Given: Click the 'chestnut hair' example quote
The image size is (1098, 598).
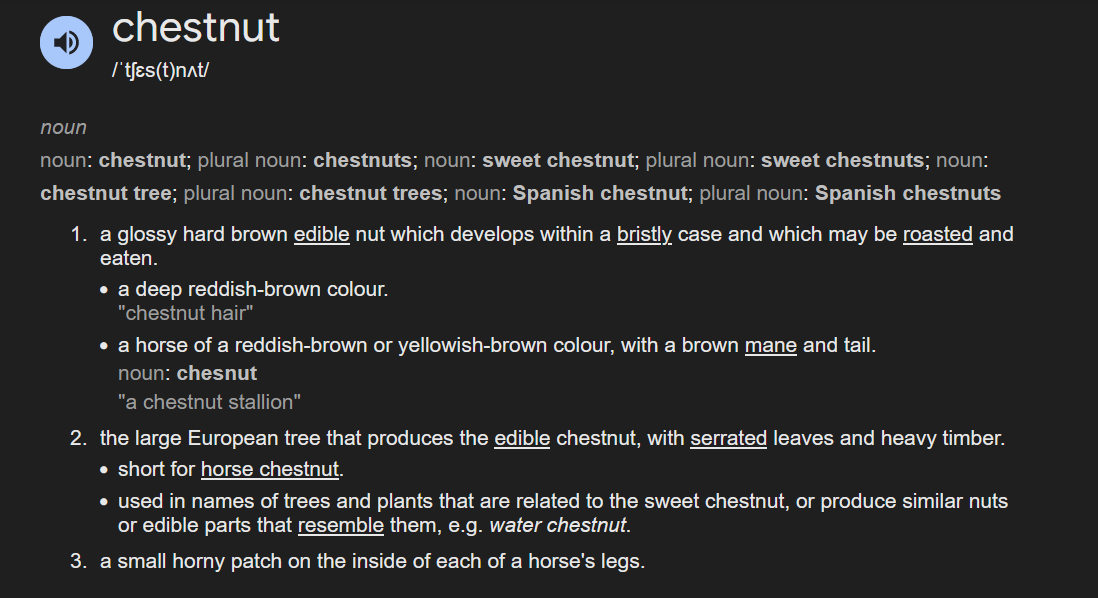Looking at the screenshot, I should [186, 313].
